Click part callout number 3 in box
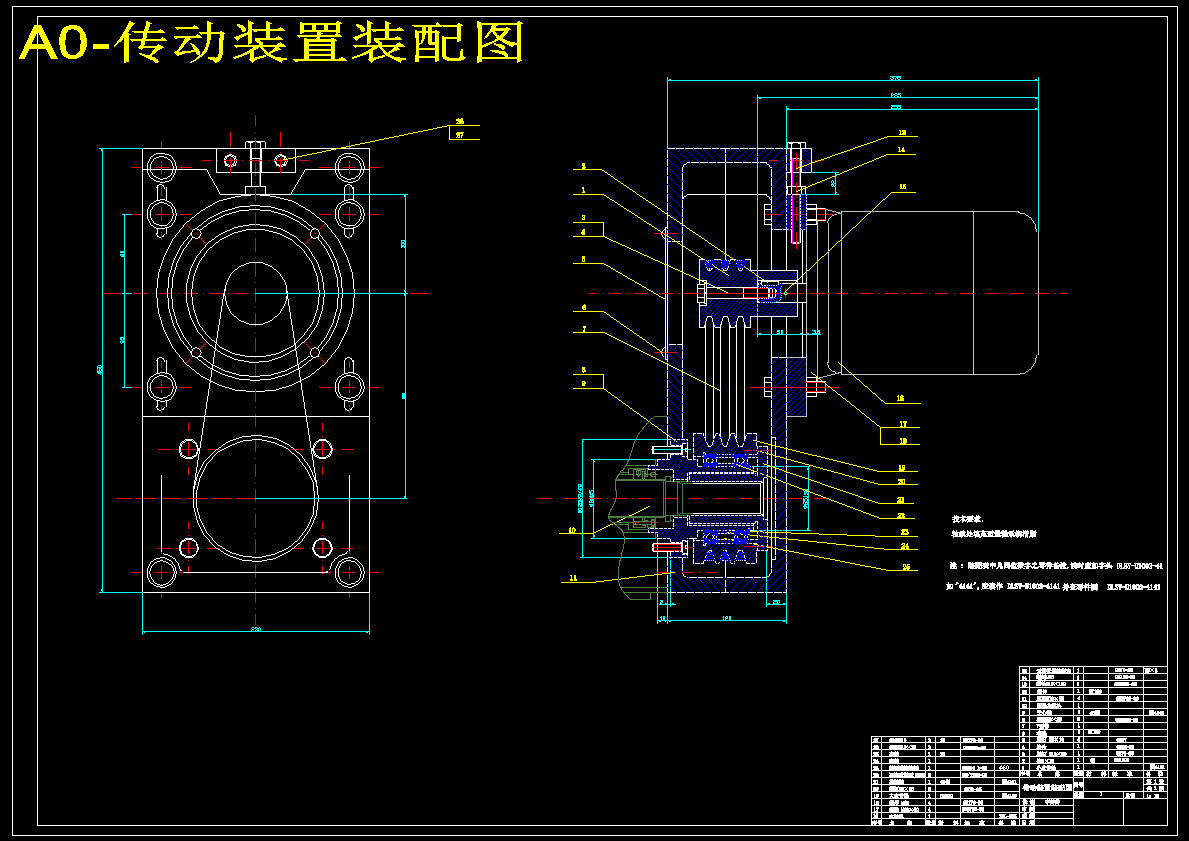 click(x=583, y=218)
